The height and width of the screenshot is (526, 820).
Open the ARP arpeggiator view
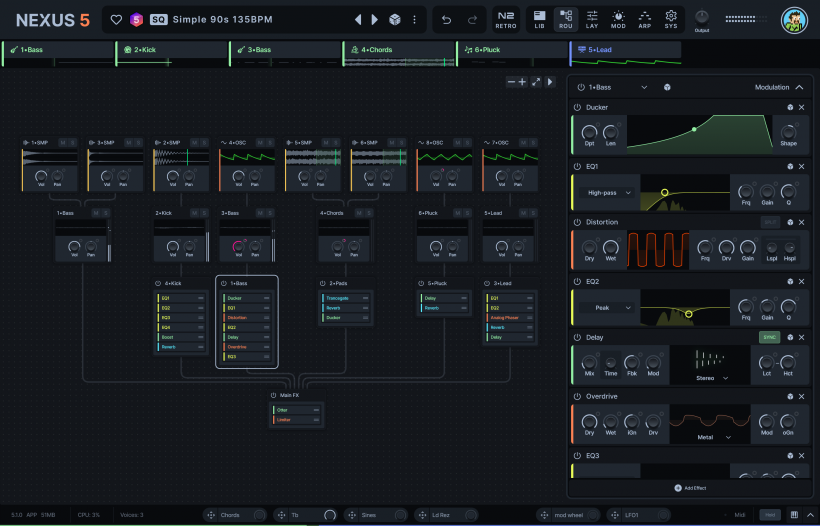click(645, 20)
